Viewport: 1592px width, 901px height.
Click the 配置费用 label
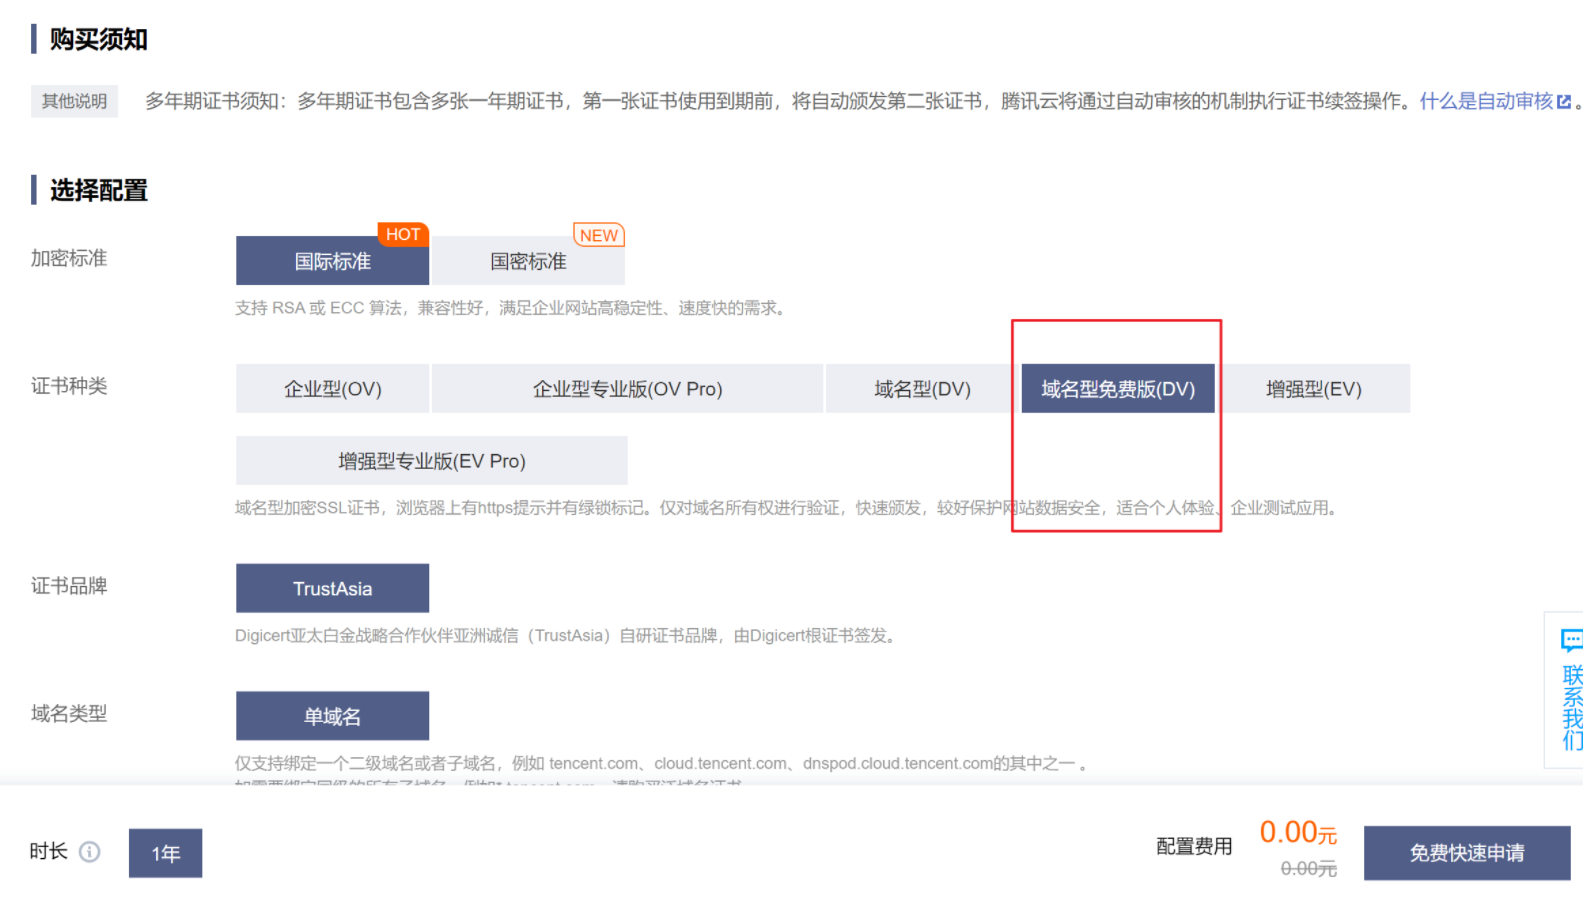[x=1194, y=847]
